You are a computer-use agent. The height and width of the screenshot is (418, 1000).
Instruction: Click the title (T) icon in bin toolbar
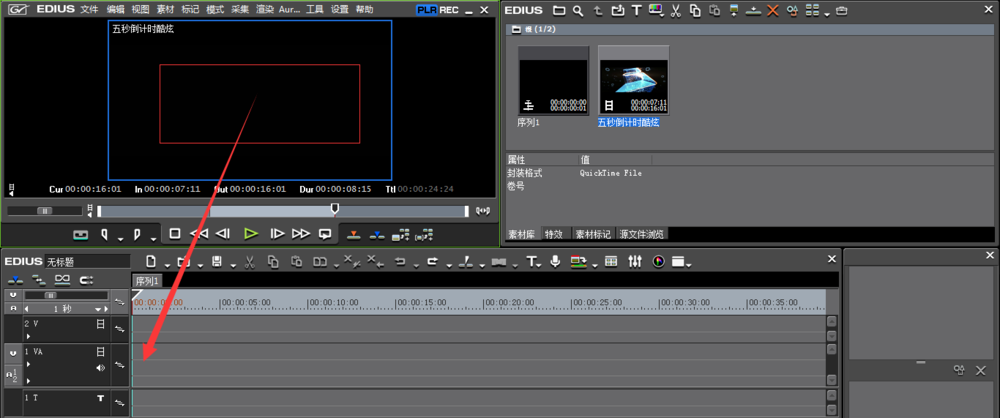coord(636,11)
